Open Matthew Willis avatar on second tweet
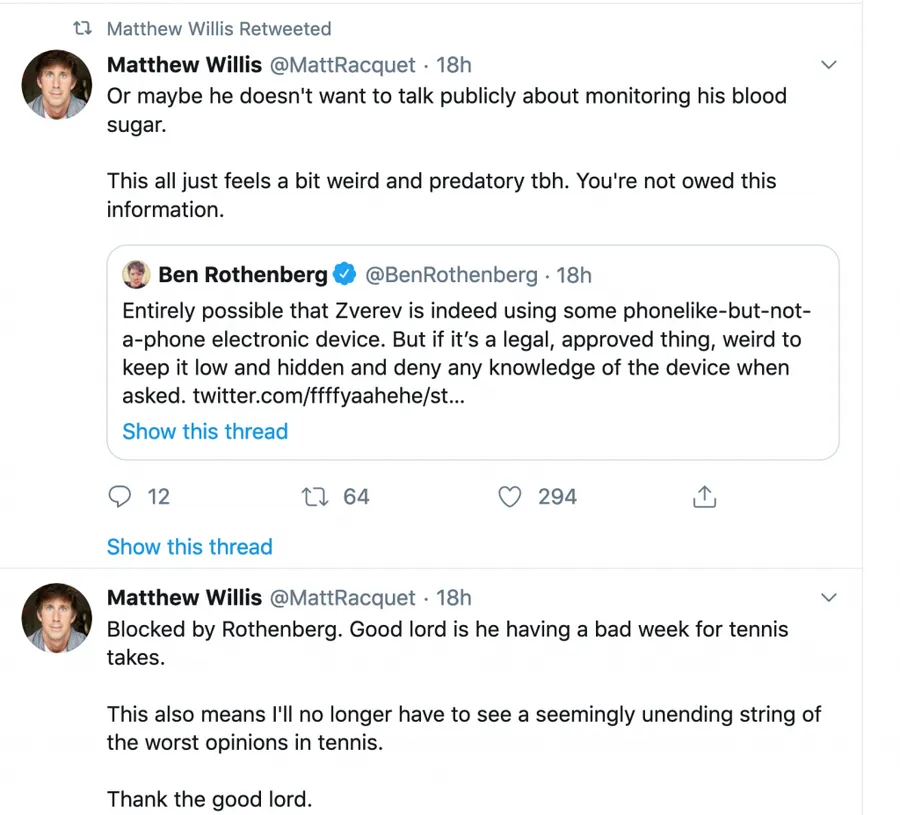 [x=57, y=618]
